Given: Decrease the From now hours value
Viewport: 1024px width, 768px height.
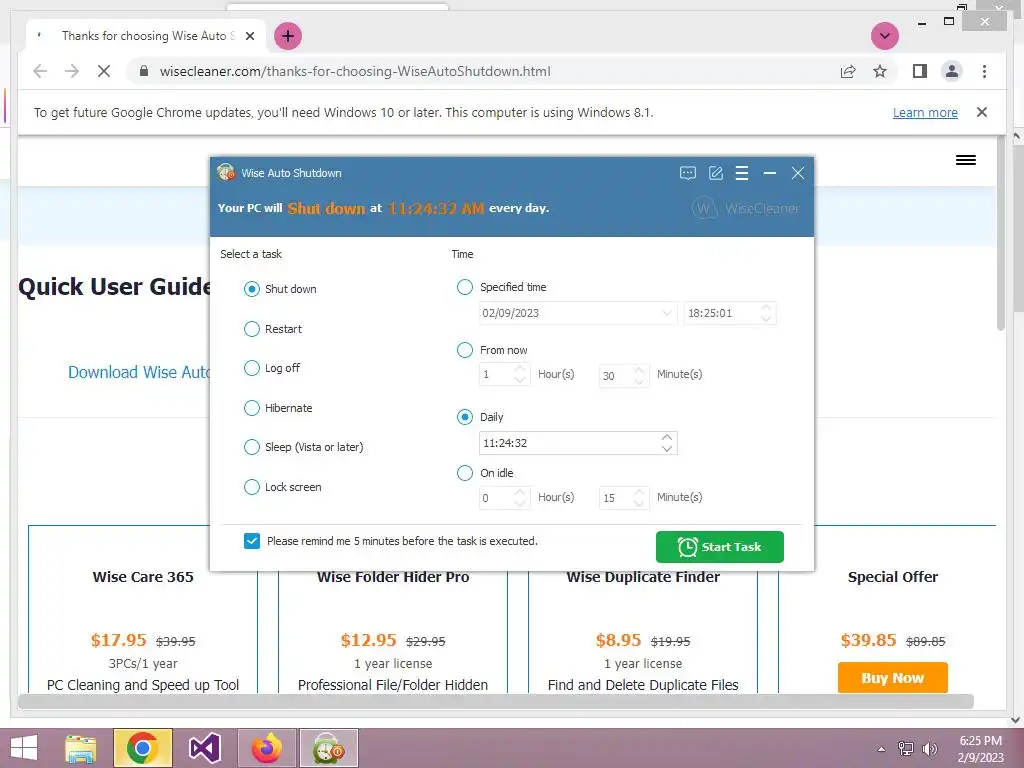Looking at the screenshot, I should 520,380.
